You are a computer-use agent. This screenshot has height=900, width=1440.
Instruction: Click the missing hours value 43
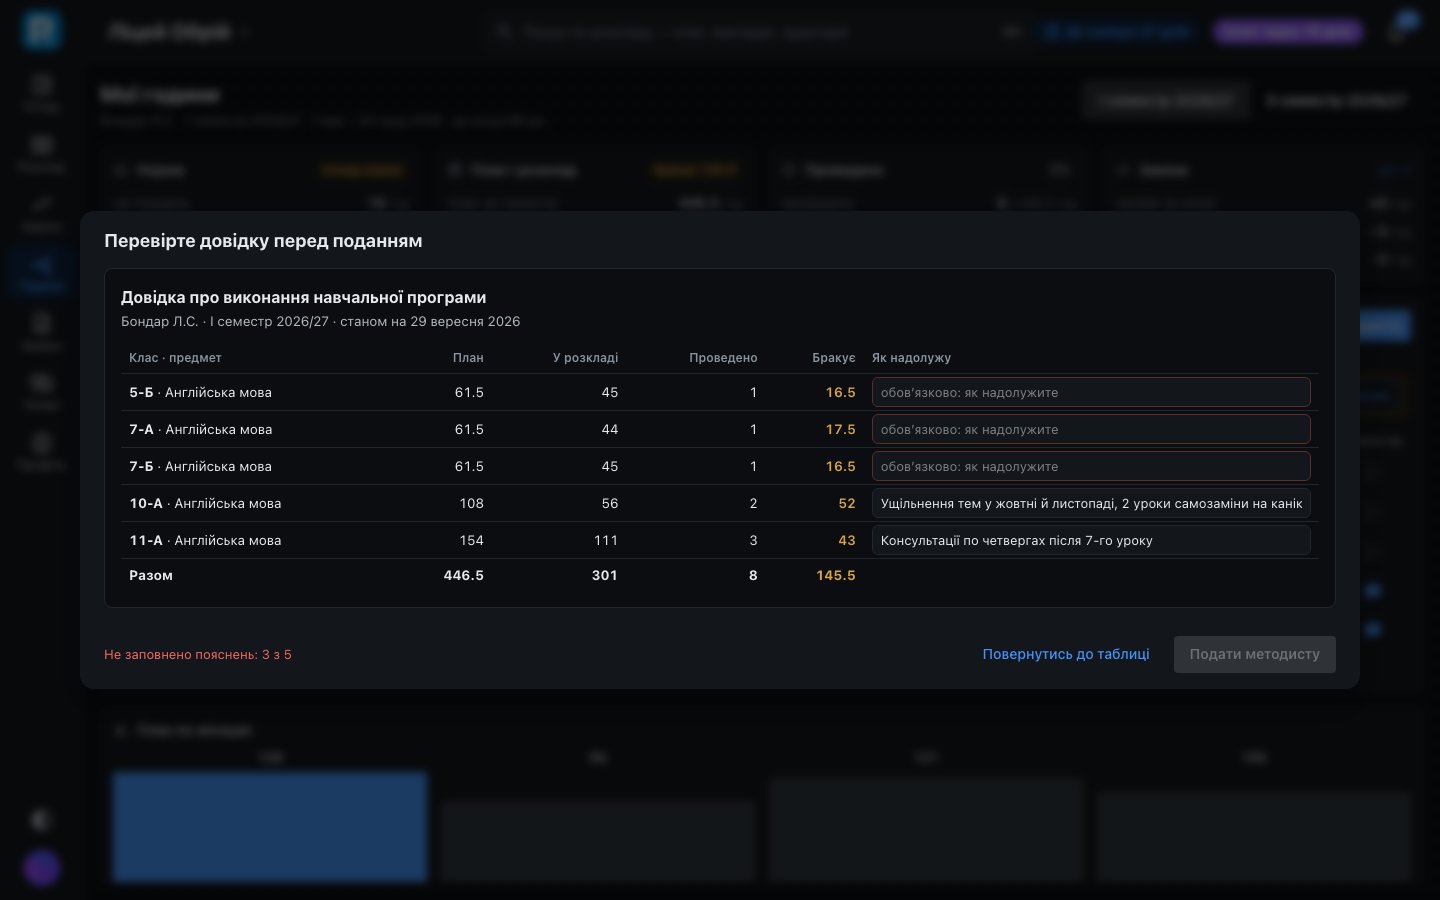click(847, 540)
